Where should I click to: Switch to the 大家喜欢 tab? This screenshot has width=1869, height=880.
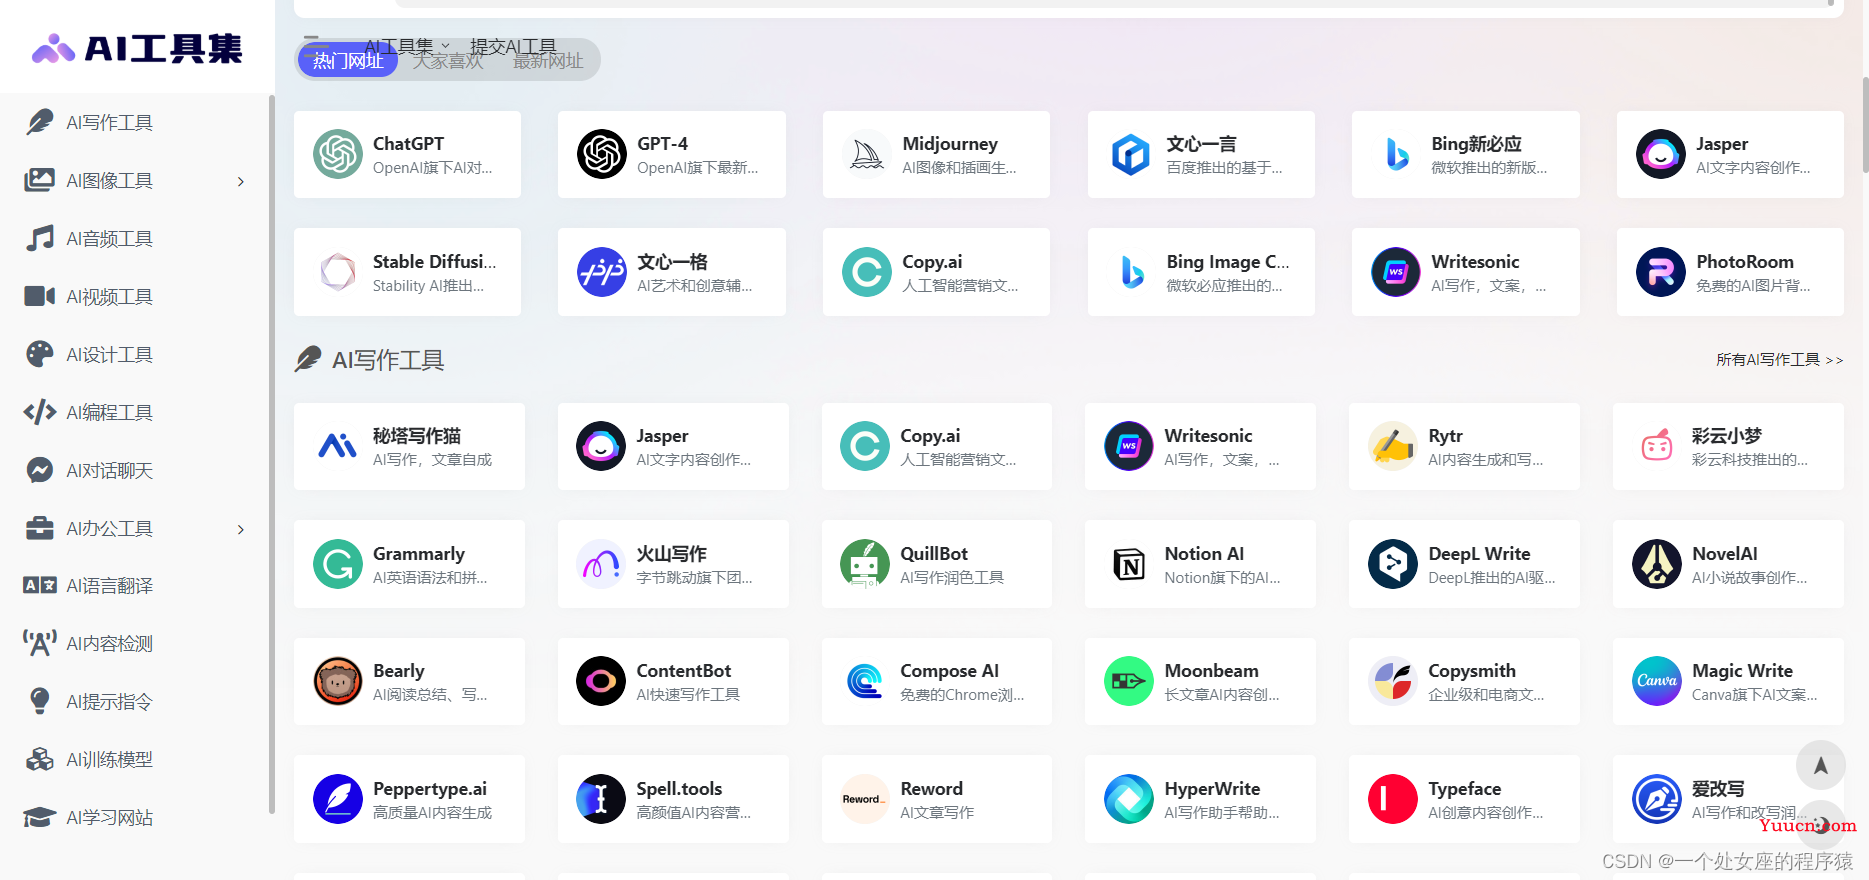pyautogui.click(x=448, y=61)
